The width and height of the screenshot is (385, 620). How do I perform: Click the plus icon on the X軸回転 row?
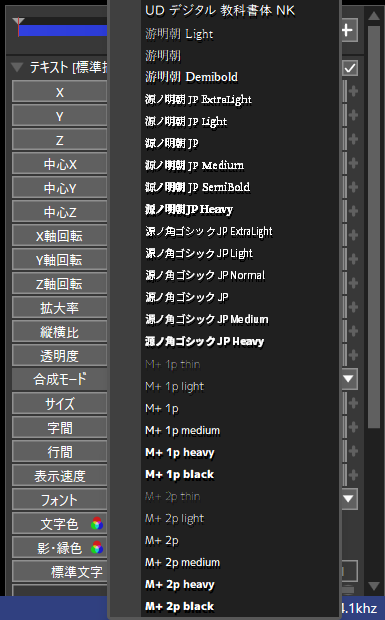[x=353, y=235]
